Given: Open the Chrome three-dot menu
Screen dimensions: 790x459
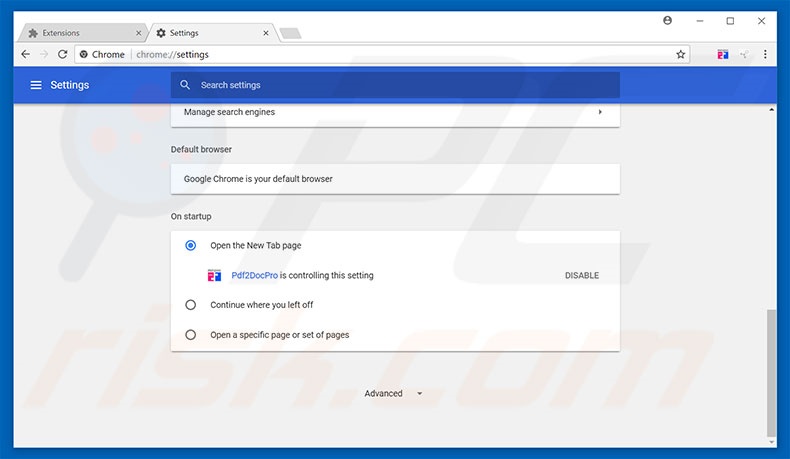Looking at the screenshot, I should click(x=765, y=54).
